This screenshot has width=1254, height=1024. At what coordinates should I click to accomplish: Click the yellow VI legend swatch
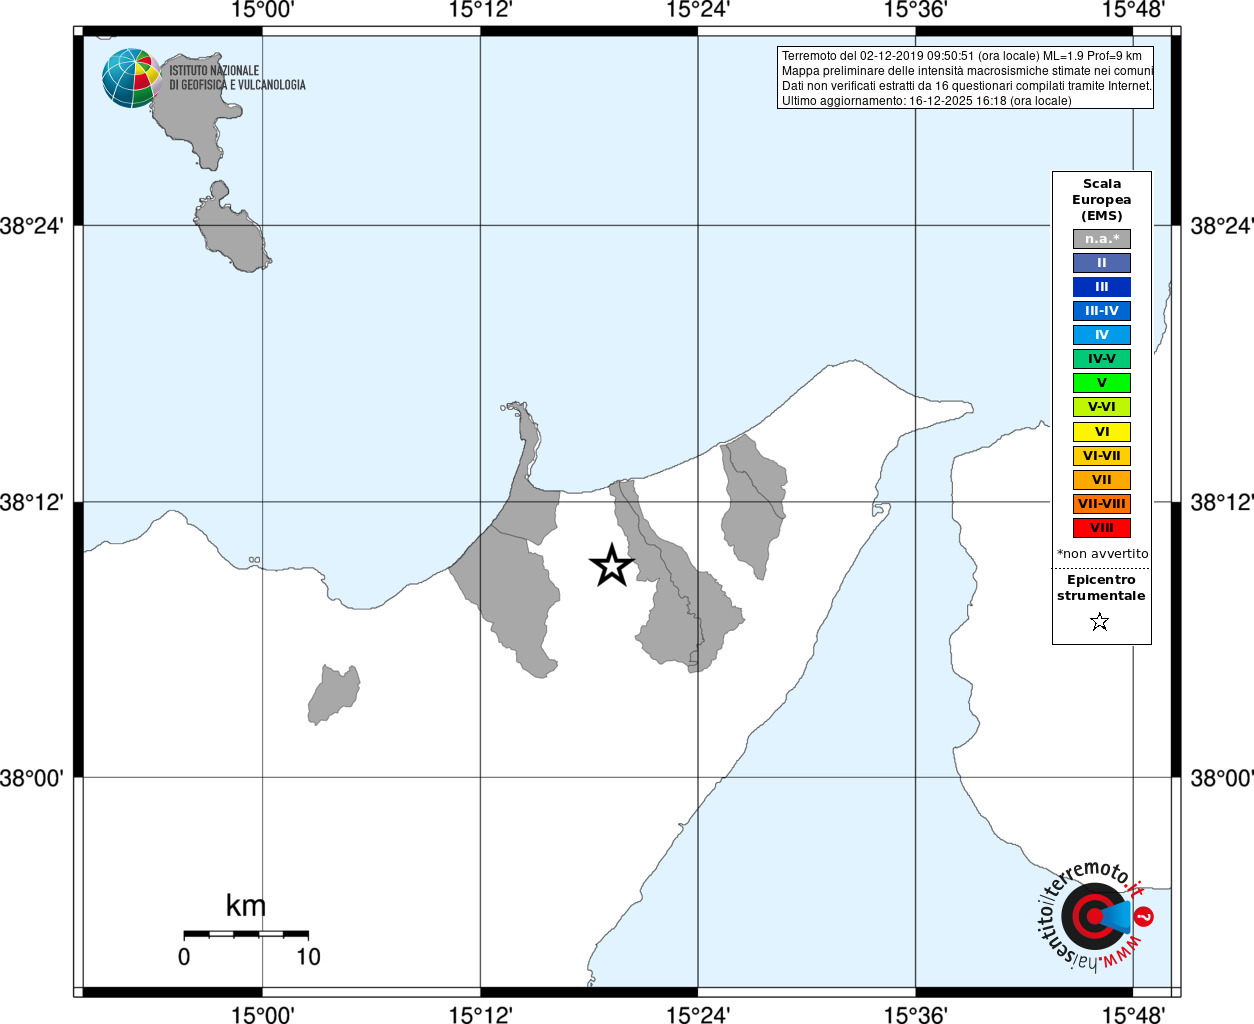tap(1102, 432)
